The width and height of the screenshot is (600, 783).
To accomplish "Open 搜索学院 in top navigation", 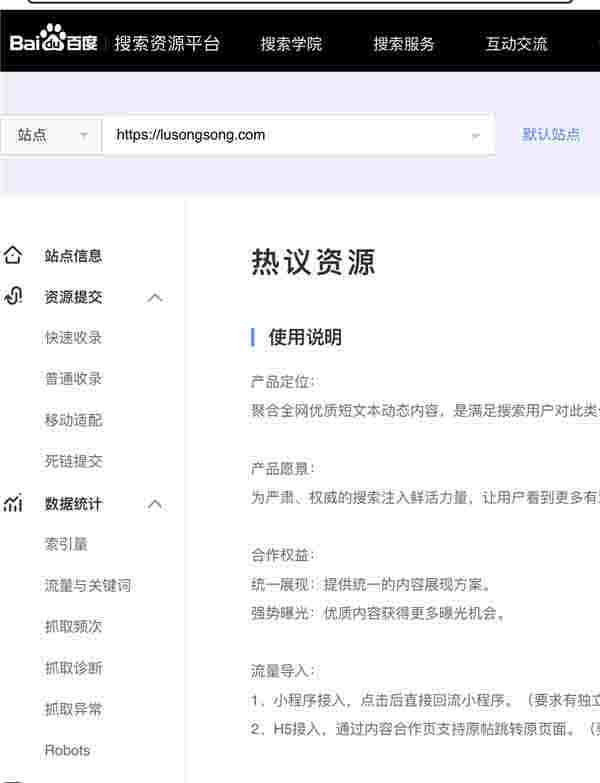I will coord(291,44).
